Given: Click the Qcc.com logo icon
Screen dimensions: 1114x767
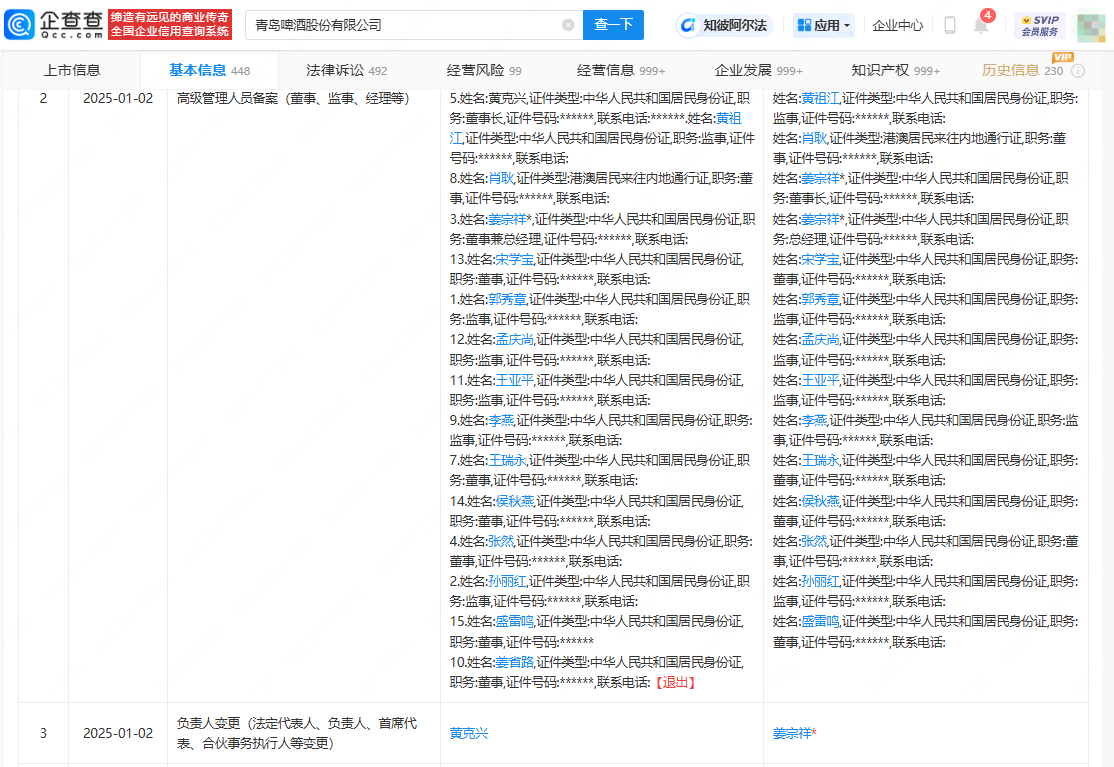Looking at the screenshot, I should click(x=19, y=25).
